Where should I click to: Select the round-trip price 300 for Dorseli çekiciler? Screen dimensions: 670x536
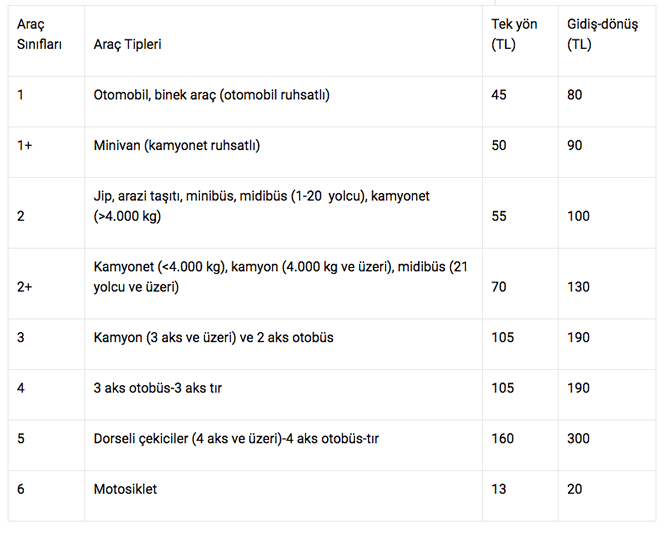[x=578, y=439]
